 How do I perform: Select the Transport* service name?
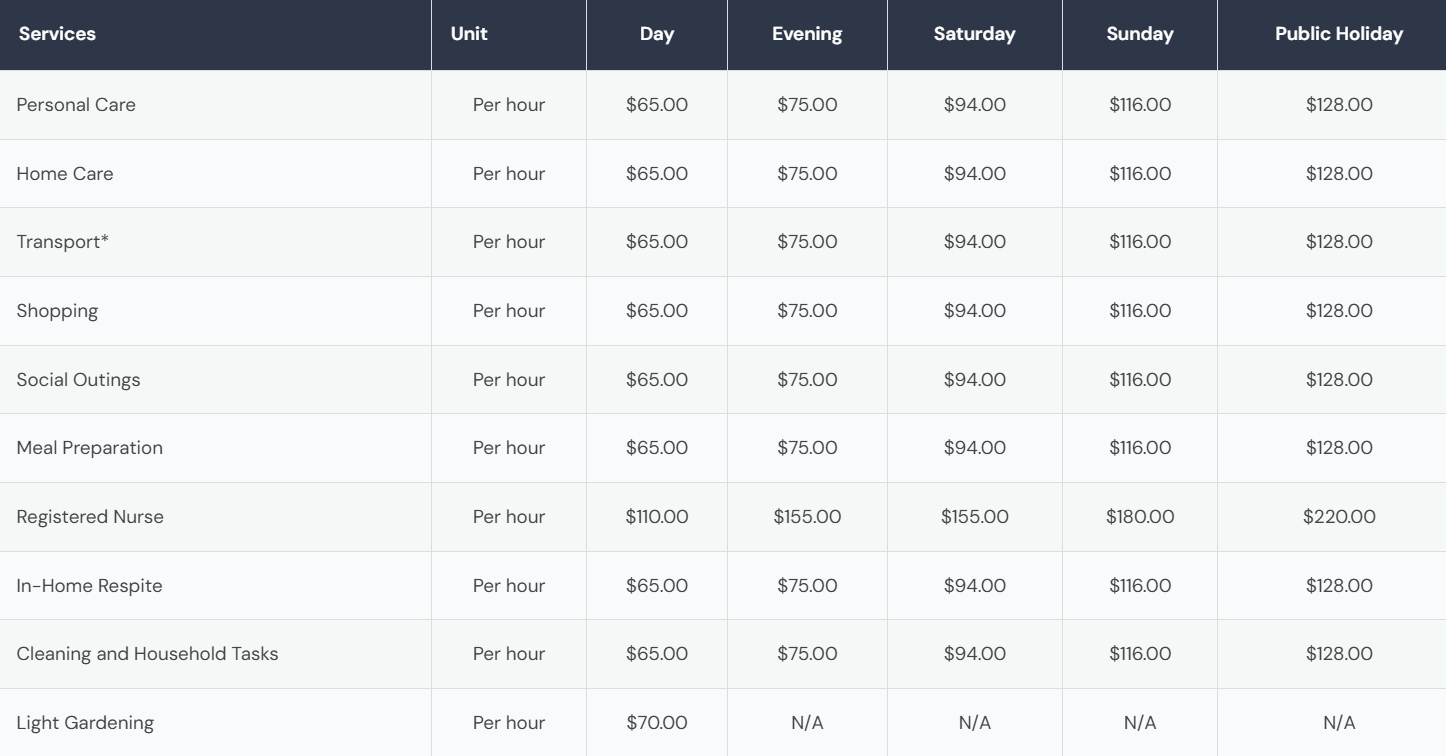(63, 242)
